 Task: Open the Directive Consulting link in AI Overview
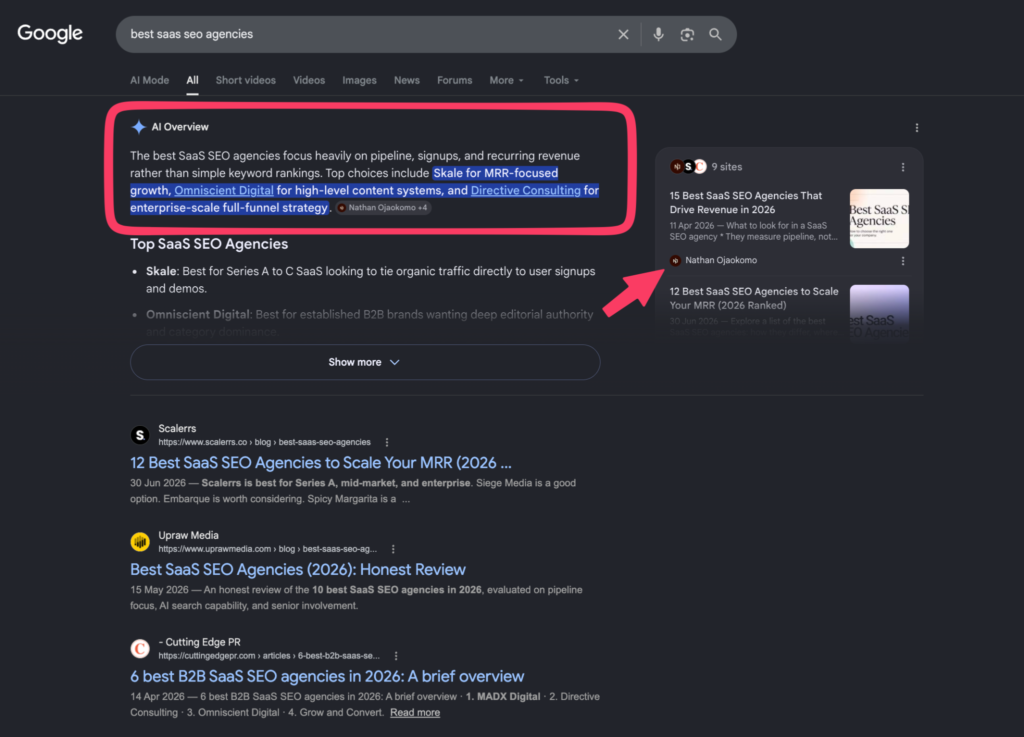(526, 191)
